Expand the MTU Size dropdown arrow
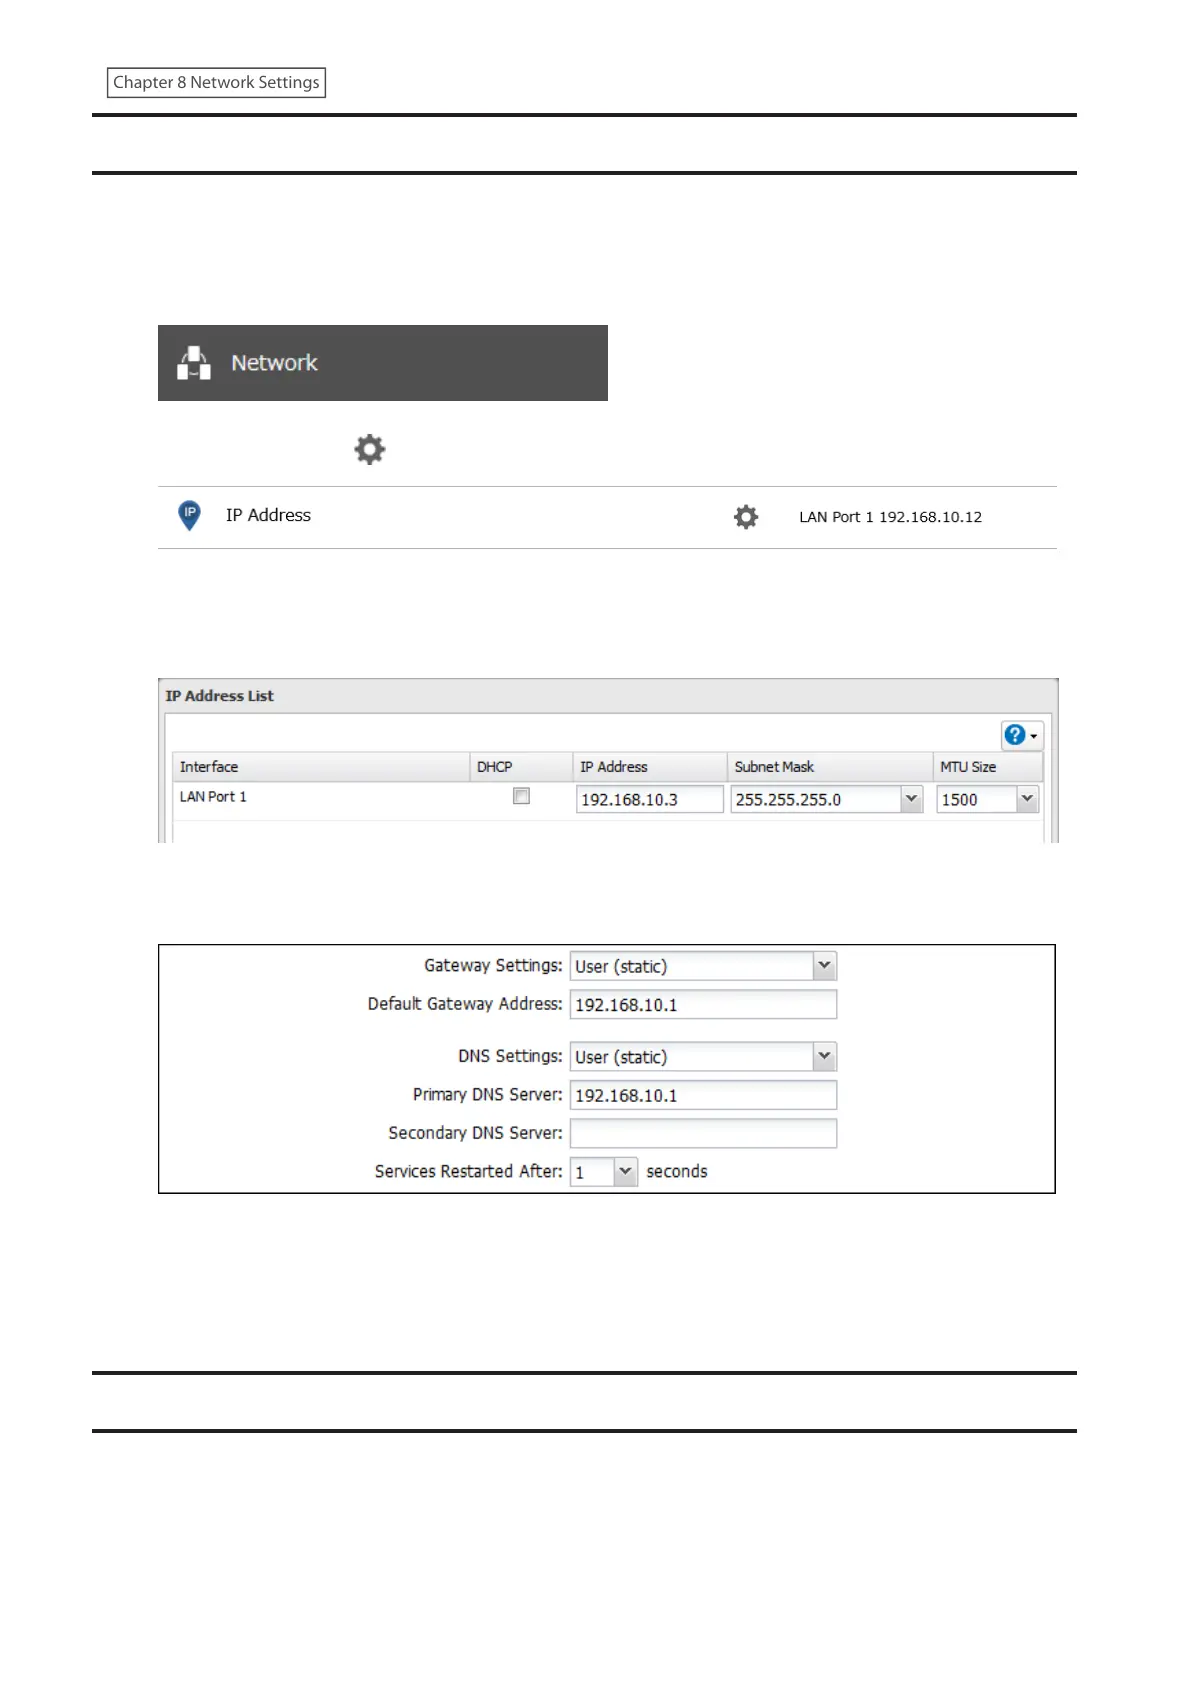The image size is (1191, 1684). pyautogui.click(x=1027, y=799)
